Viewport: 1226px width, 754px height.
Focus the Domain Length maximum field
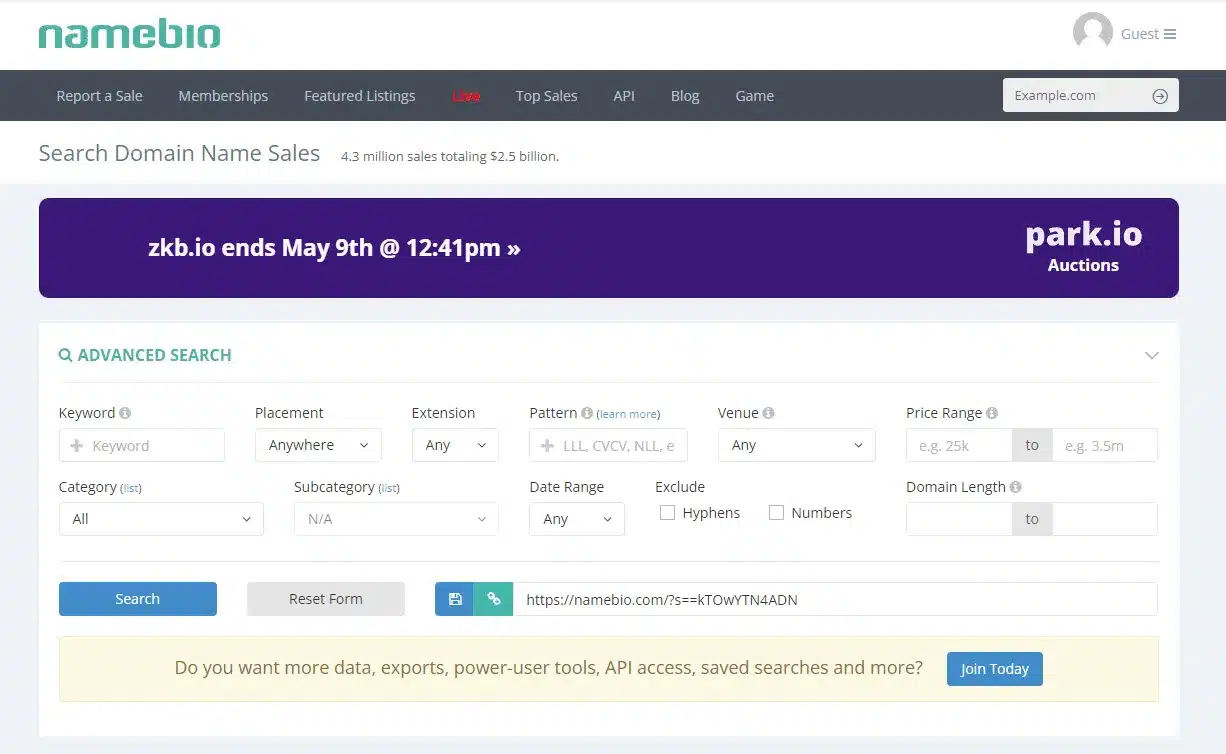[1105, 519]
